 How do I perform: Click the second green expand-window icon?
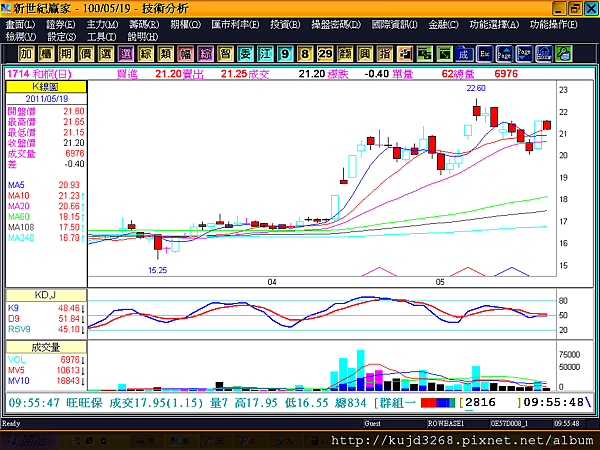coord(444,54)
